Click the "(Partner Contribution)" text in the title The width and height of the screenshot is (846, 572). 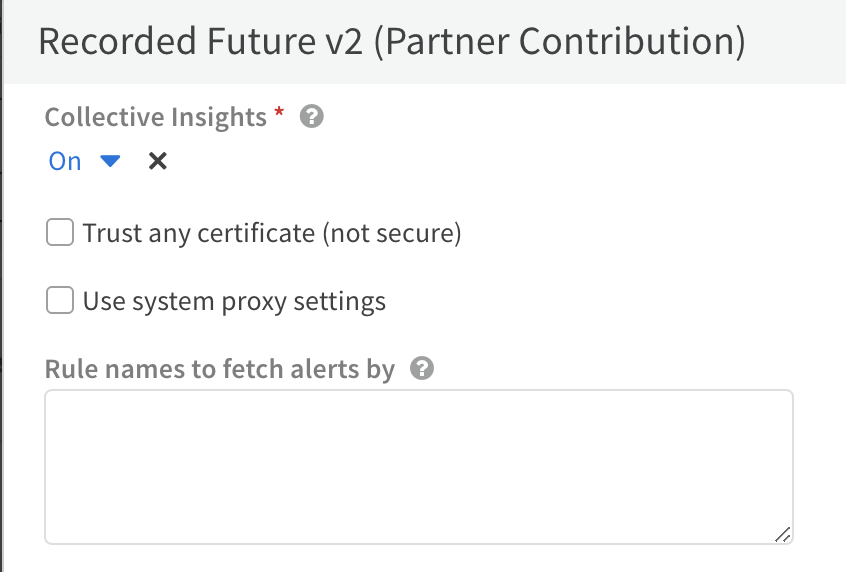point(560,42)
